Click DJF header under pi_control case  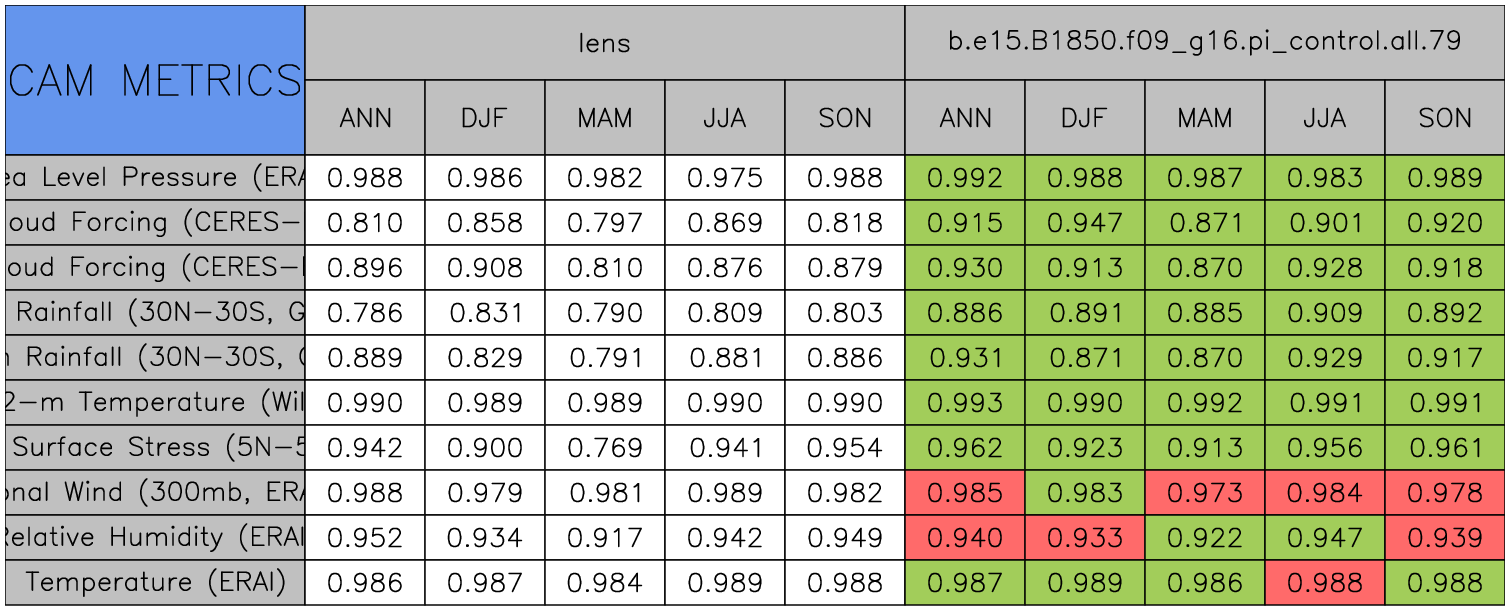tap(1085, 118)
